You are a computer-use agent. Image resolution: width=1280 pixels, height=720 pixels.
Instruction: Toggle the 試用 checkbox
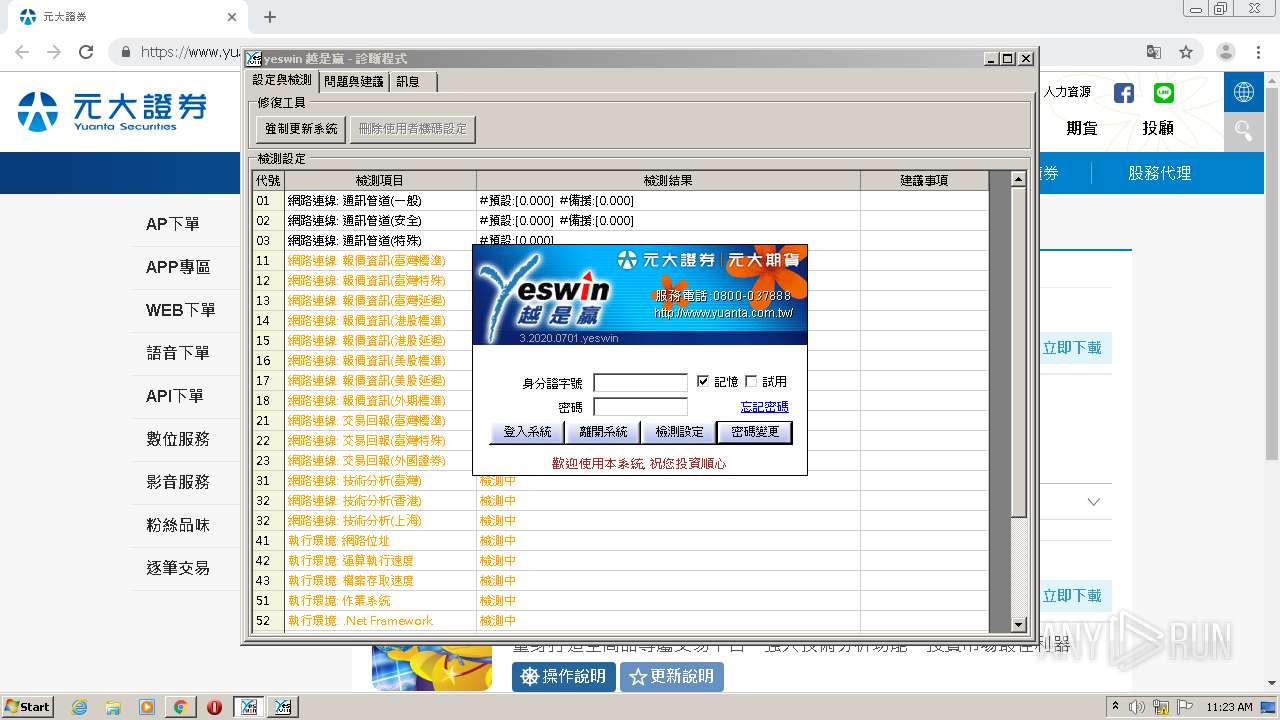coord(751,381)
